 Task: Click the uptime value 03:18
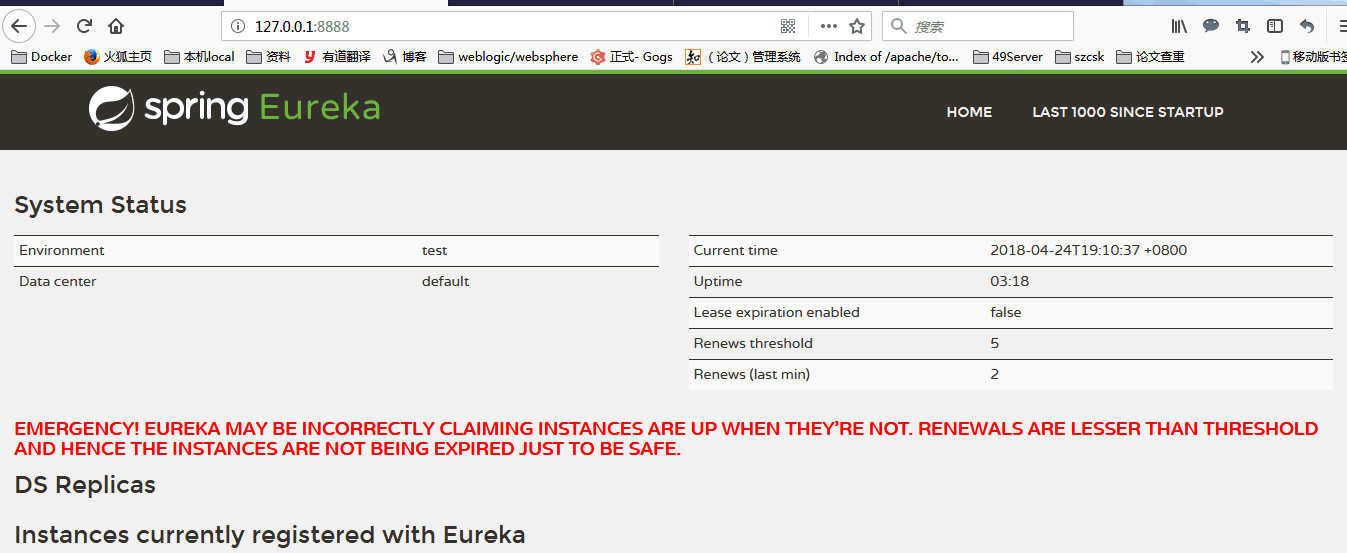(x=1009, y=281)
